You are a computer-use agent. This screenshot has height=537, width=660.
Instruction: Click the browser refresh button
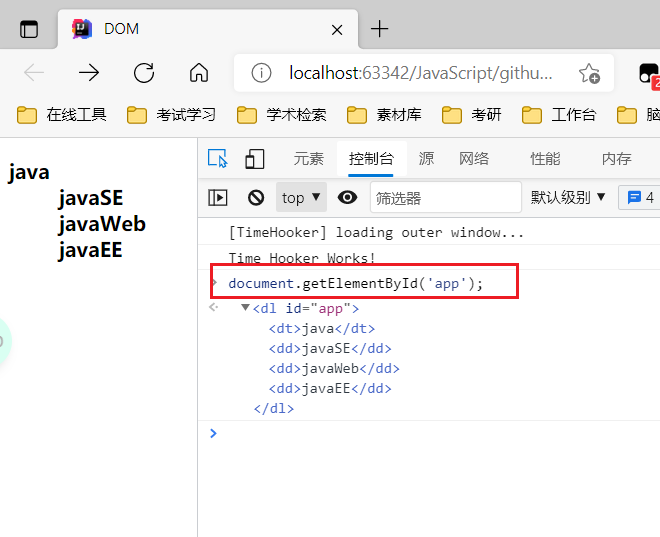[x=144, y=72]
